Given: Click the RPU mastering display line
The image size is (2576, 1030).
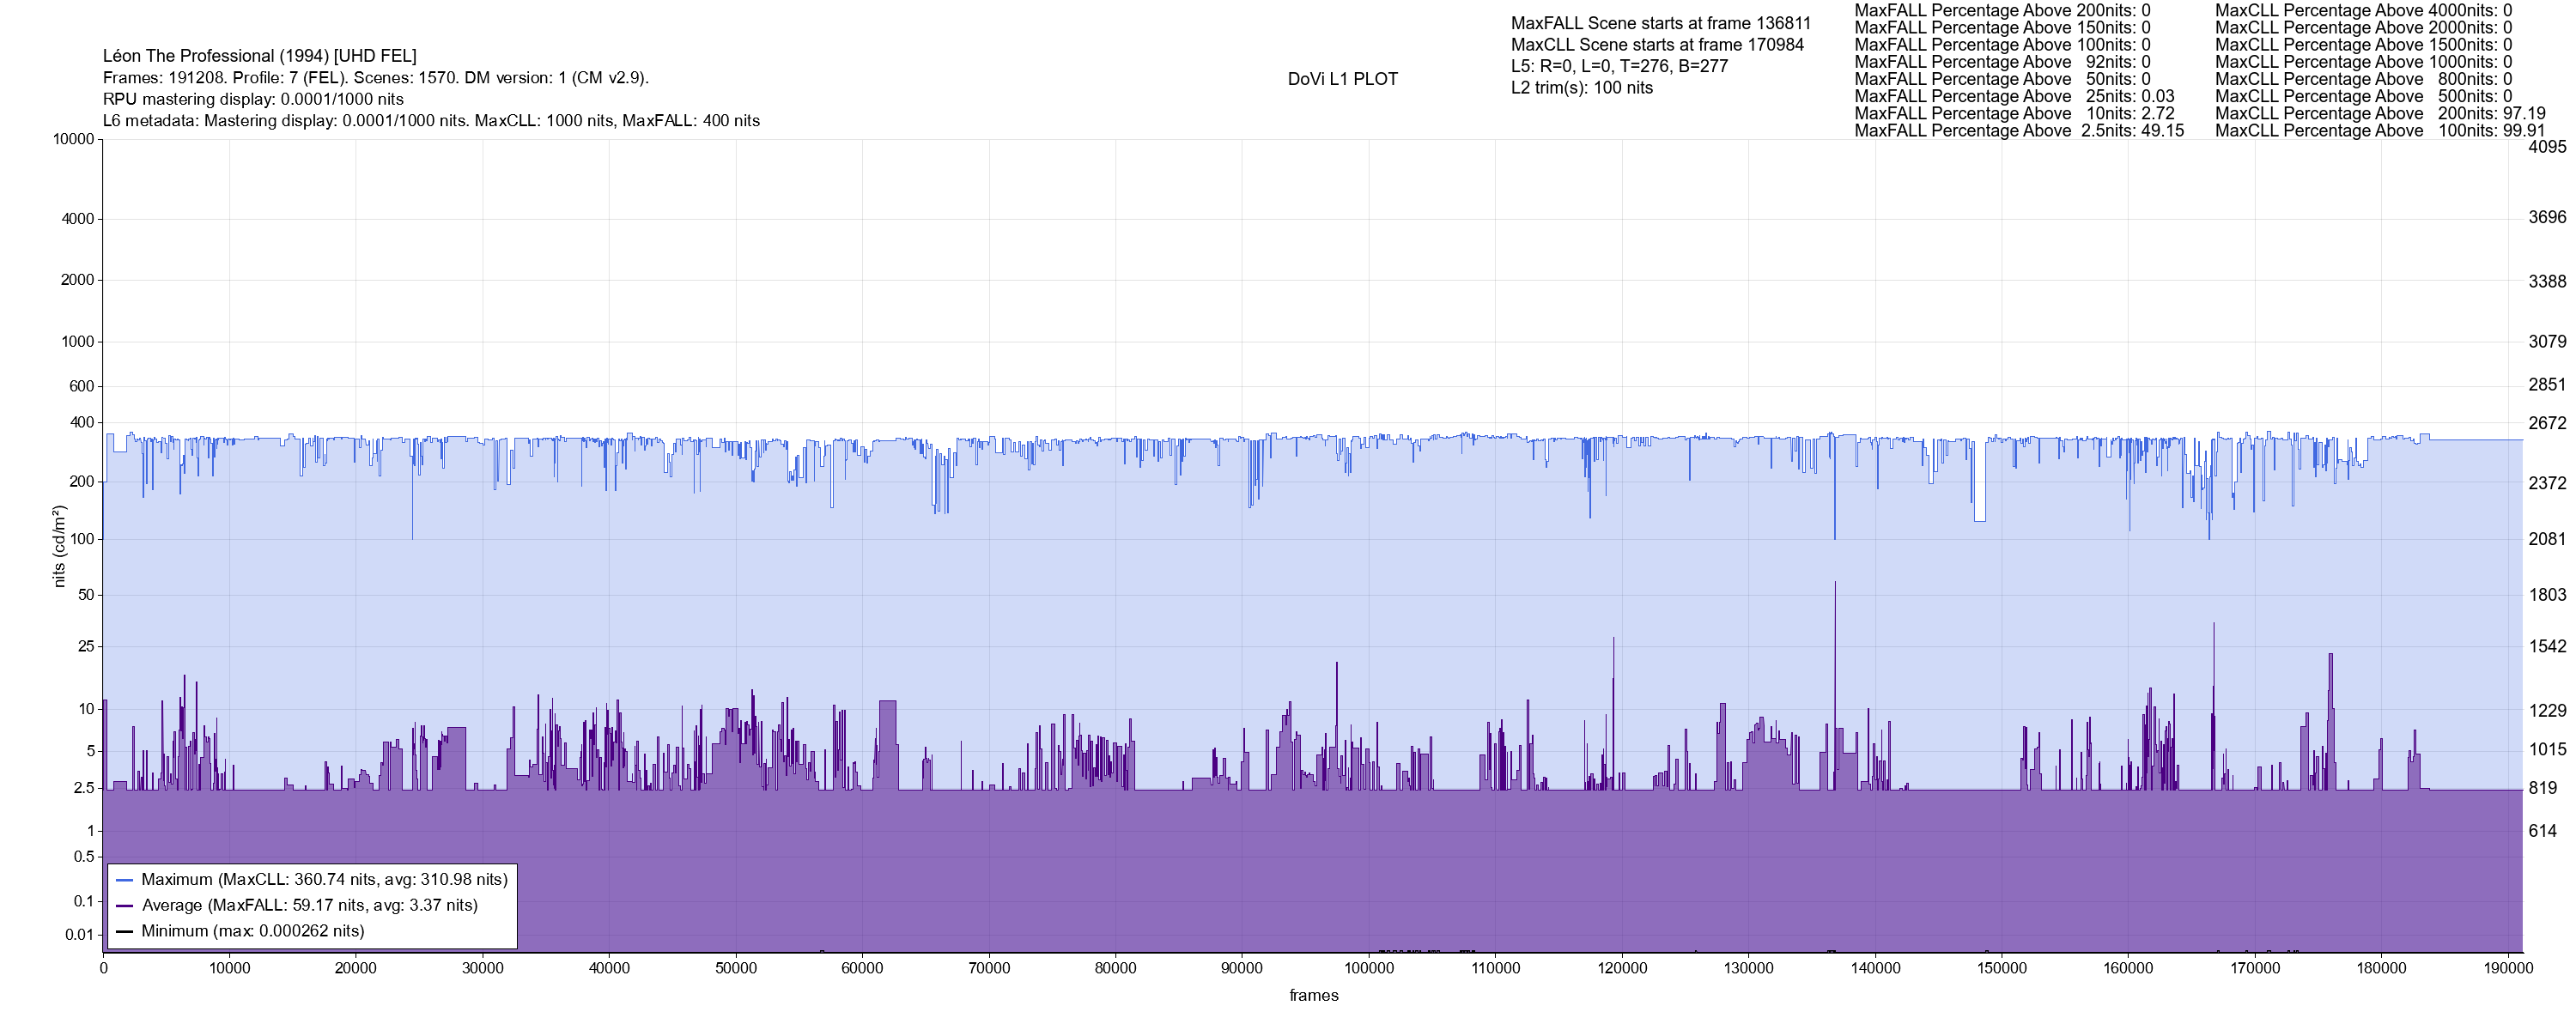Looking at the screenshot, I should tap(253, 99).
